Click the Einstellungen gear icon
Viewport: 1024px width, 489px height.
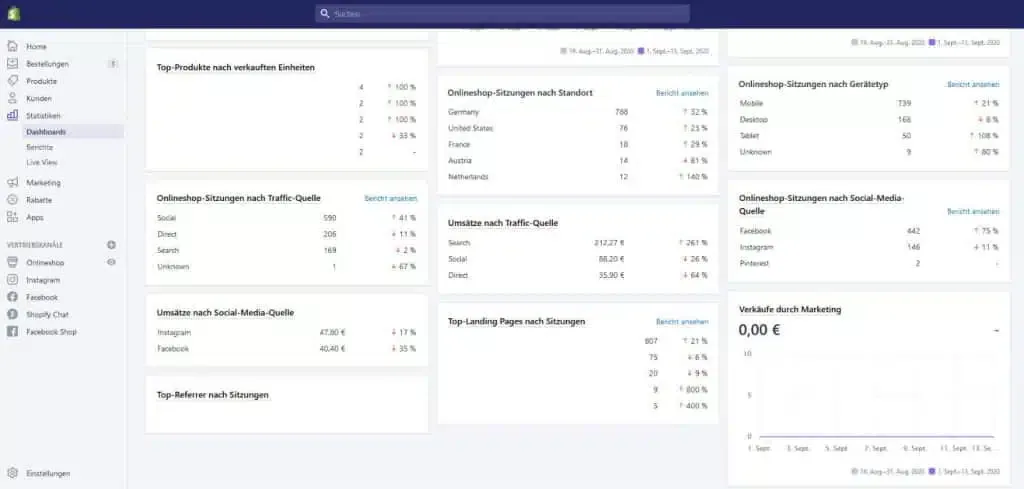[x=12, y=473]
